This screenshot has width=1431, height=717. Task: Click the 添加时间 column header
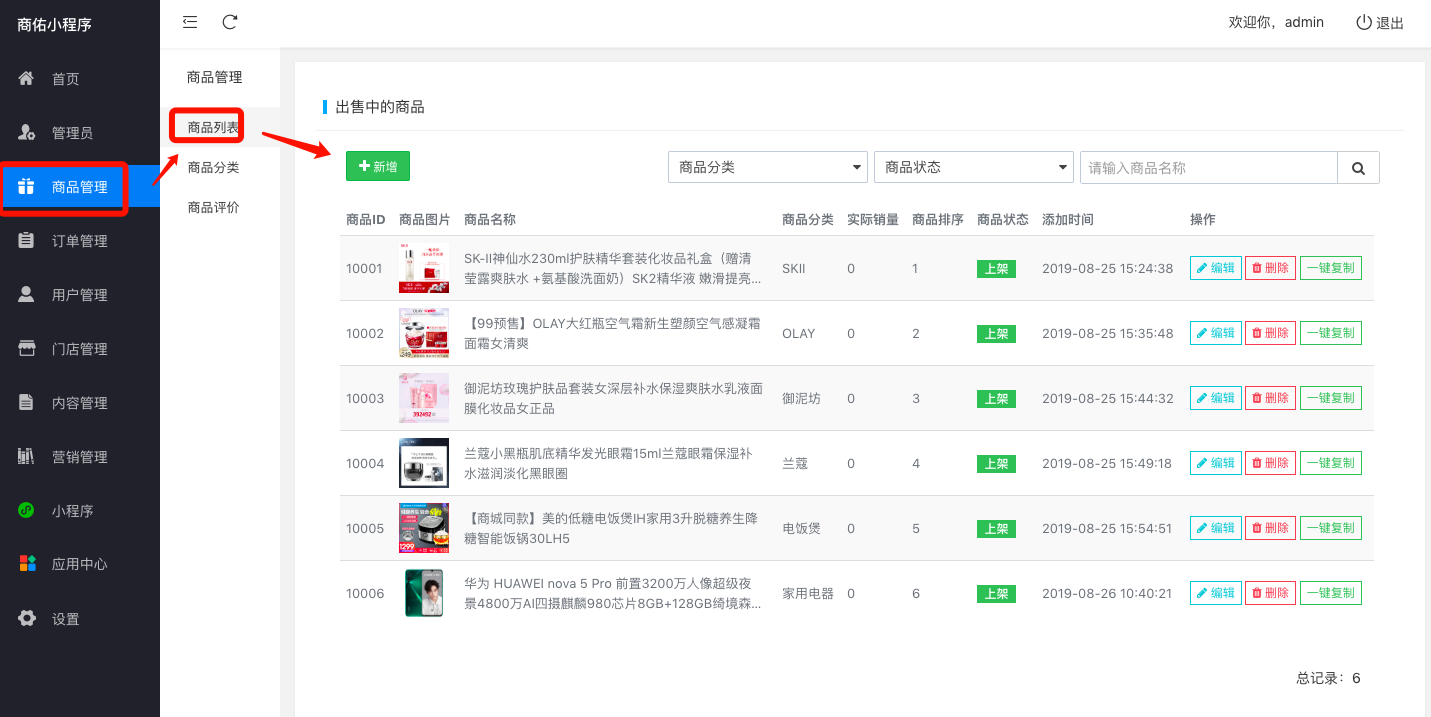(x=1068, y=219)
